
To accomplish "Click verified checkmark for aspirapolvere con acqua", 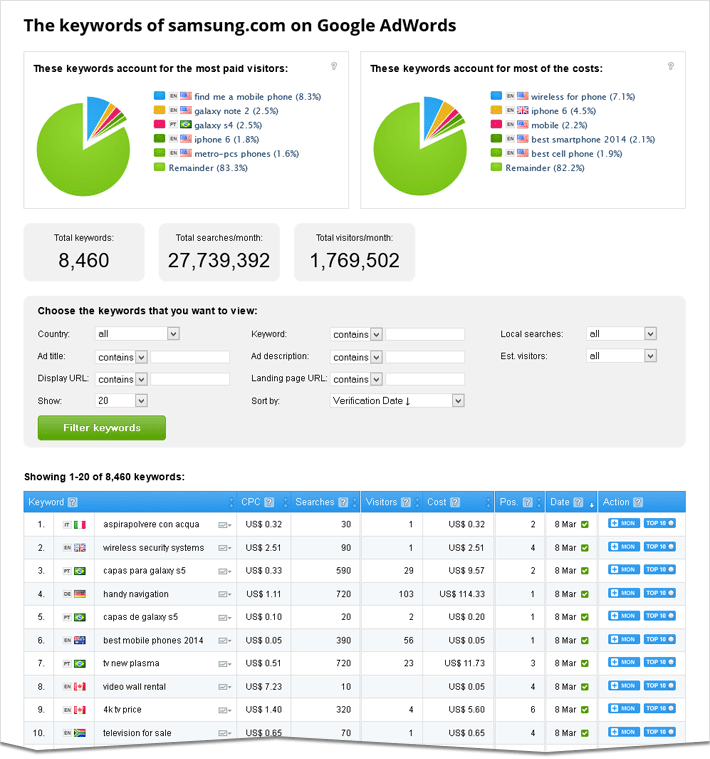I will tap(585, 525).
